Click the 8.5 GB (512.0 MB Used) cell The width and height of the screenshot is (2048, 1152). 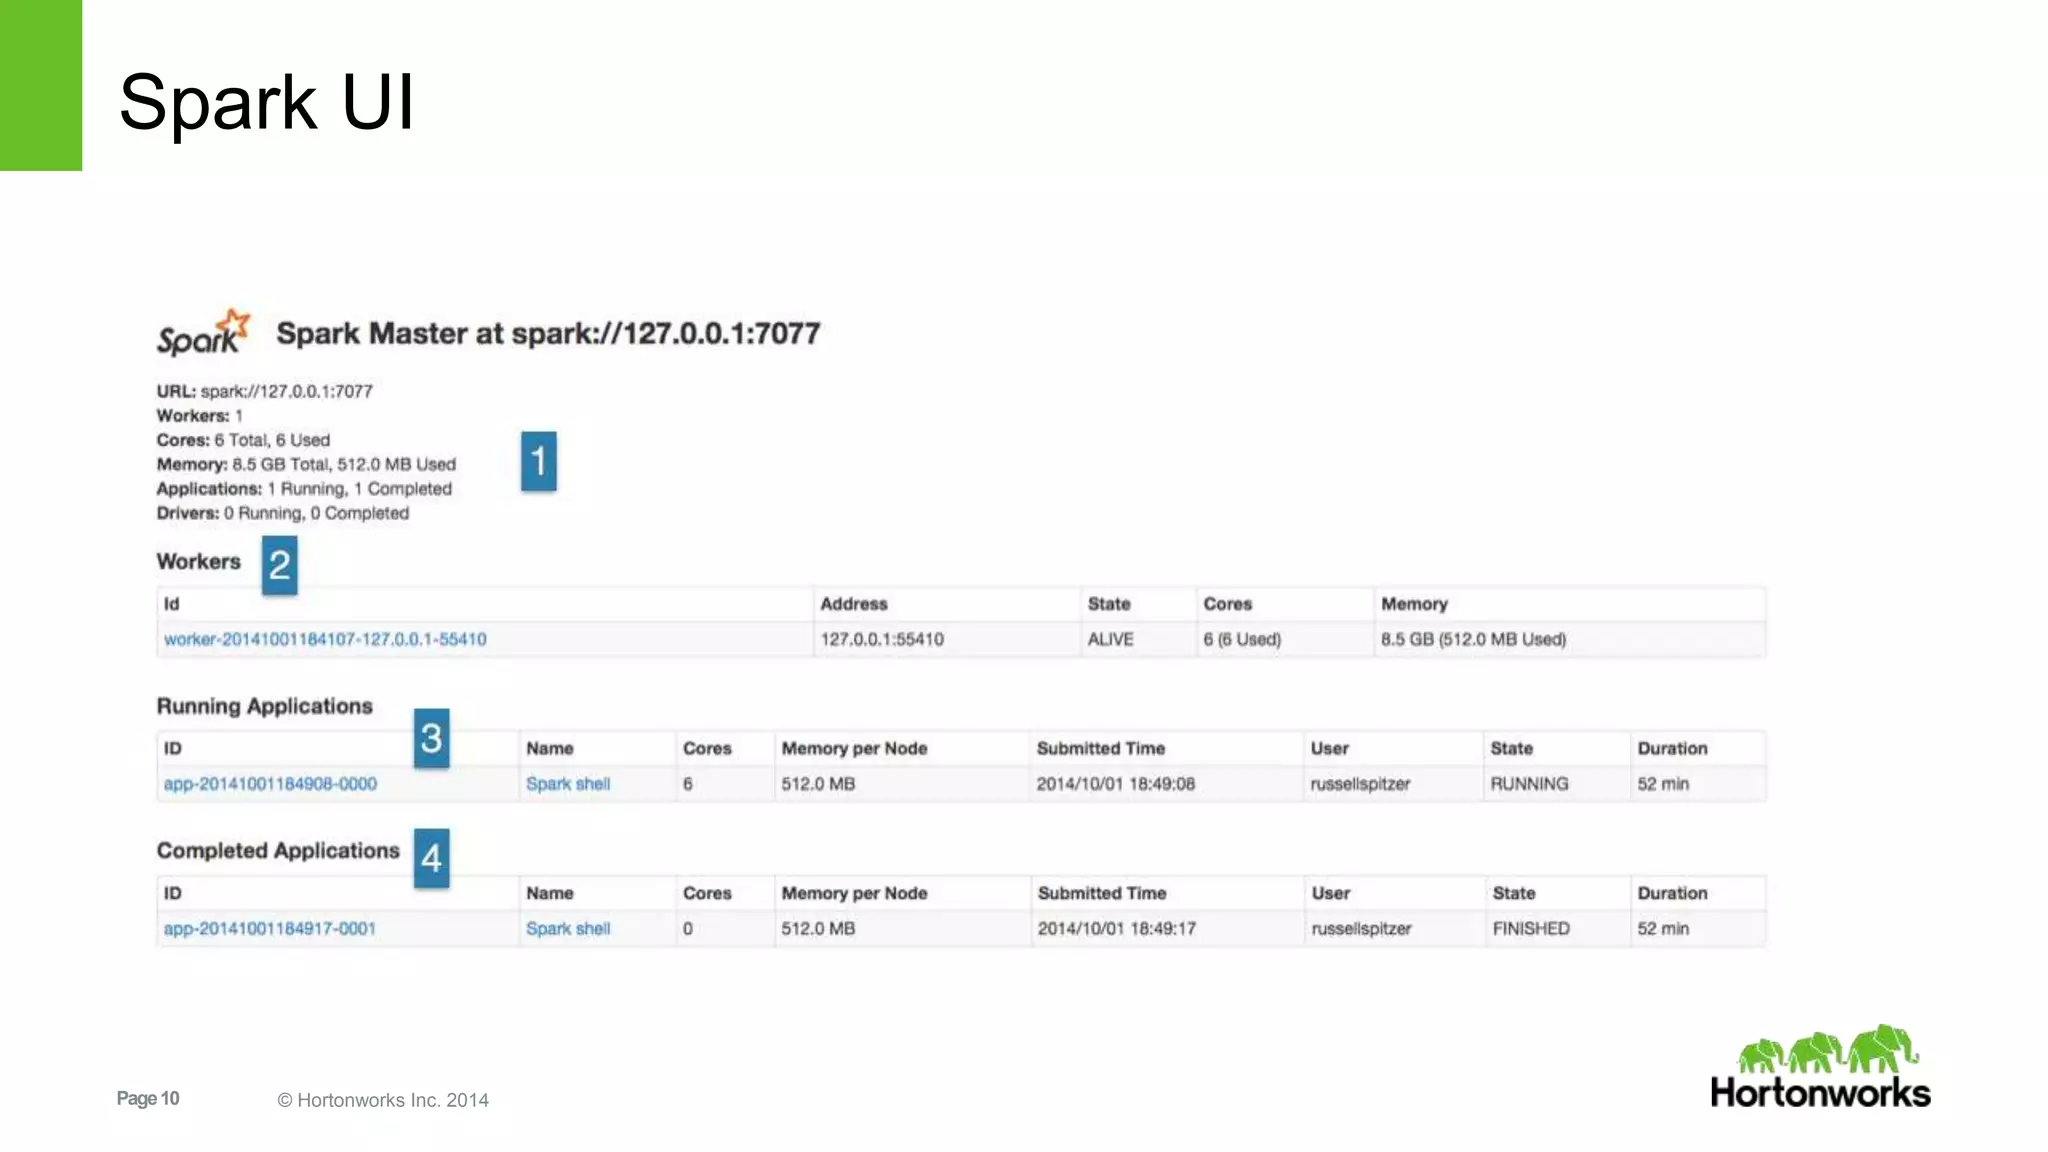tap(1474, 639)
